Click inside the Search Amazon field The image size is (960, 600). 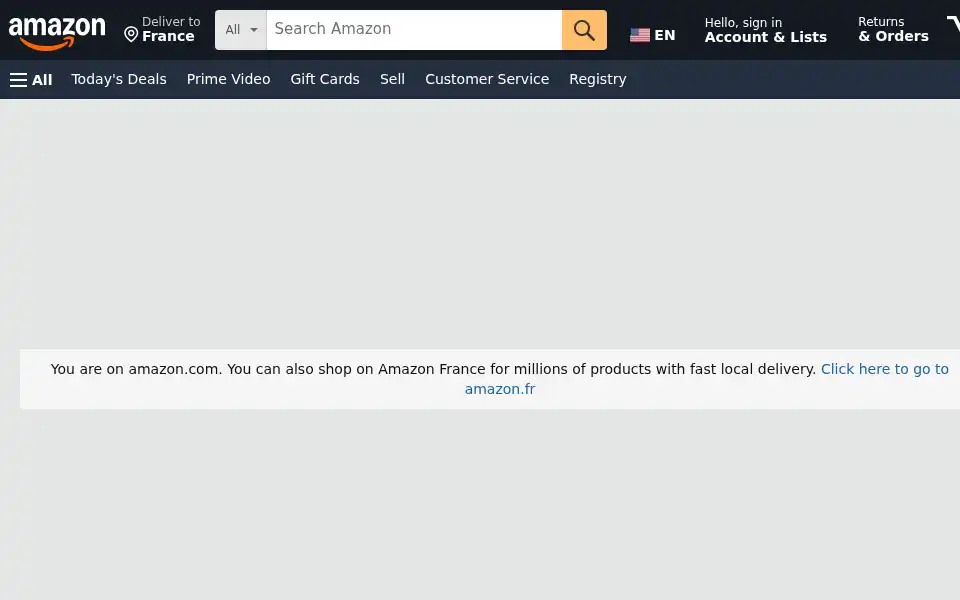[x=414, y=29]
